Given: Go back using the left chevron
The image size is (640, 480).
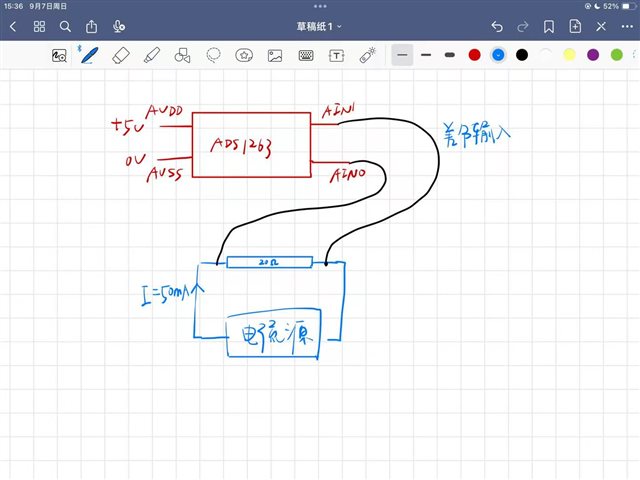Looking at the screenshot, I should tap(13, 27).
